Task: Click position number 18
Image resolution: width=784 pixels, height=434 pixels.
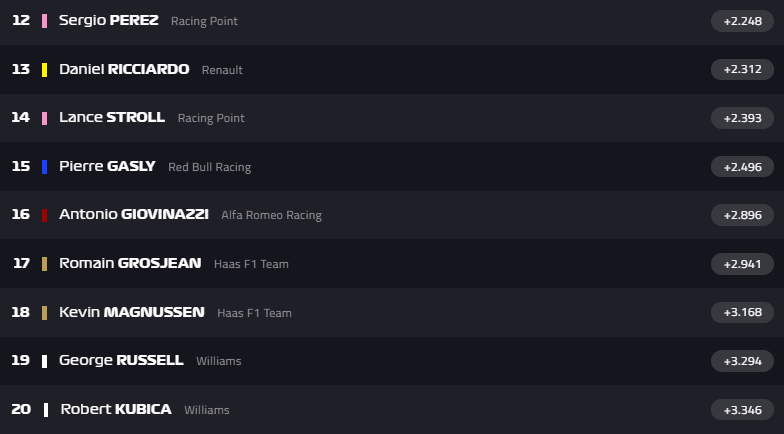Action: pos(20,313)
